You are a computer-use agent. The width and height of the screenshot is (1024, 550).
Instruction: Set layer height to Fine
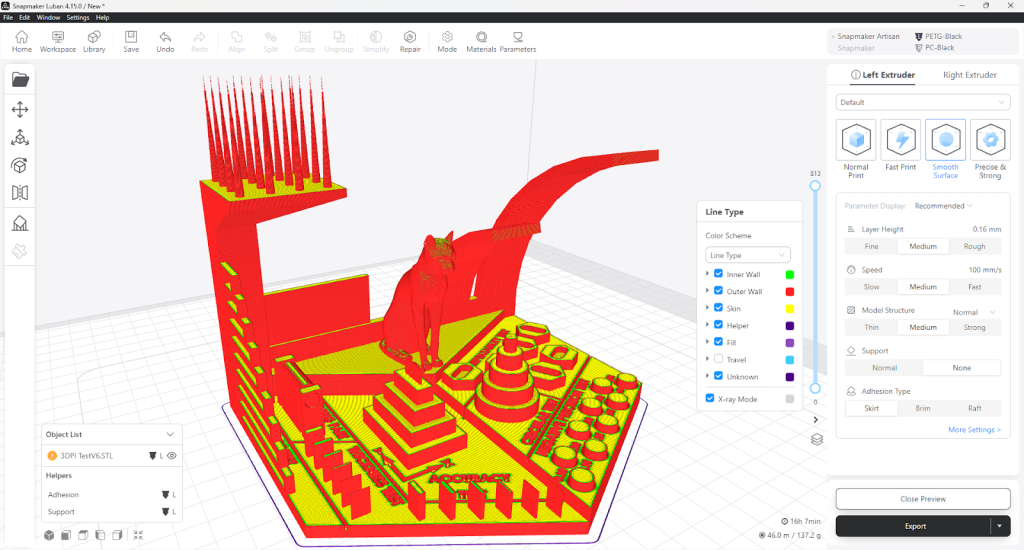tap(871, 246)
